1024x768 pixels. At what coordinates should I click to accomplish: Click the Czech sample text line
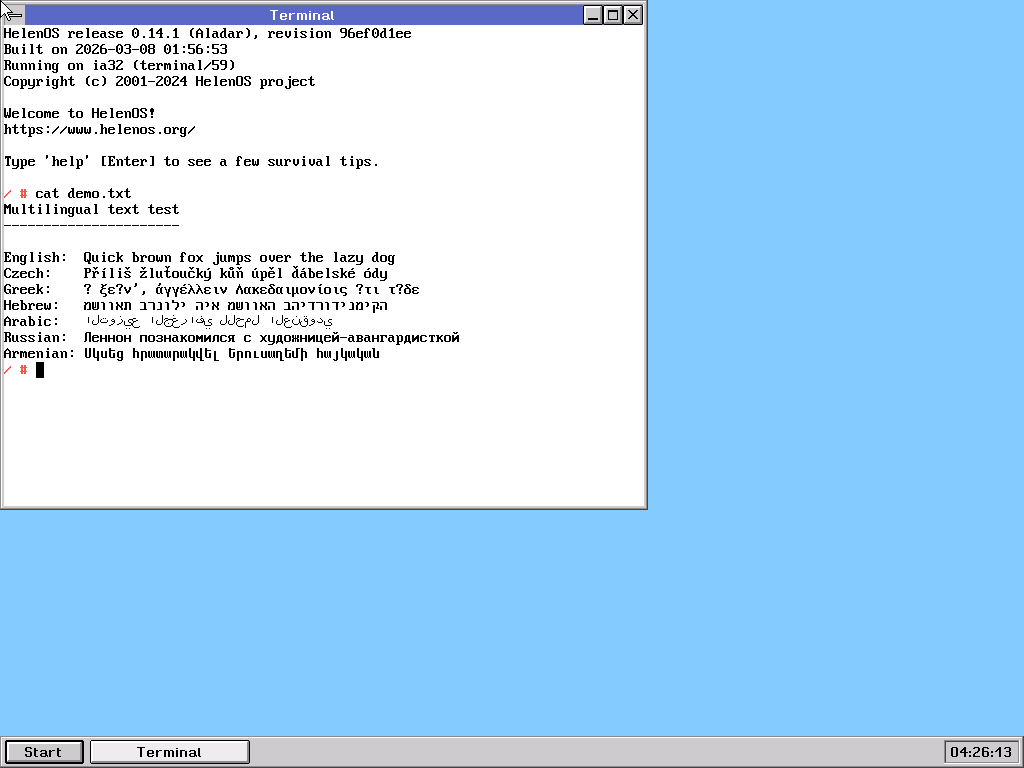(235, 274)
